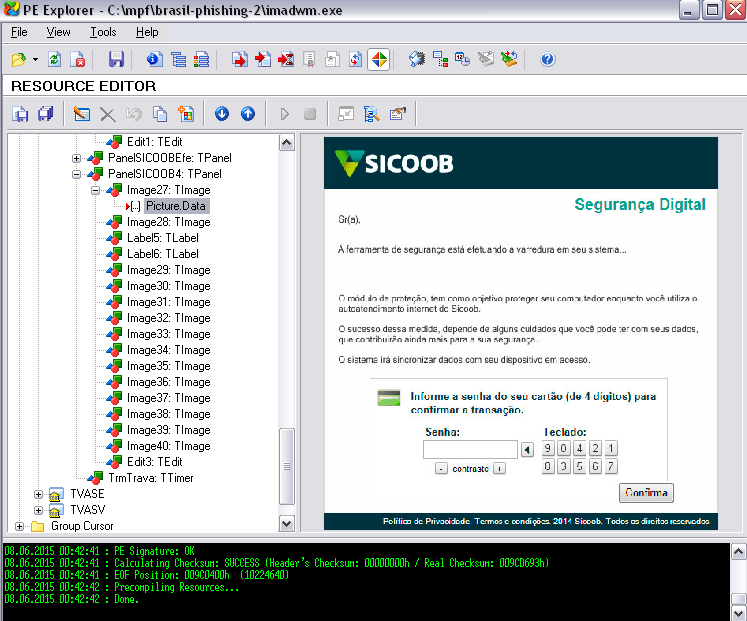747x621 pixels.
Task: Open the headers info icon
Action: 154,60
